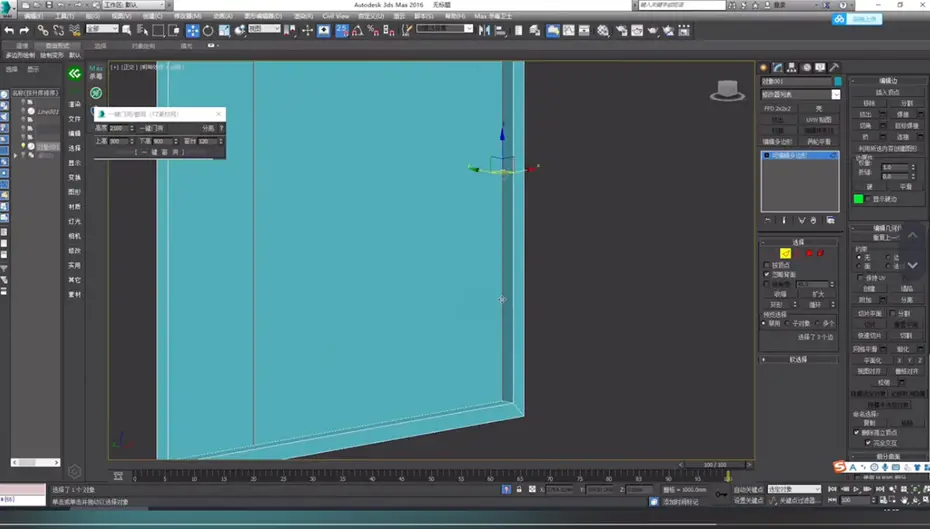Click the green hard edge color swatch
930x529 pixels.
click(x=858, y=199)
